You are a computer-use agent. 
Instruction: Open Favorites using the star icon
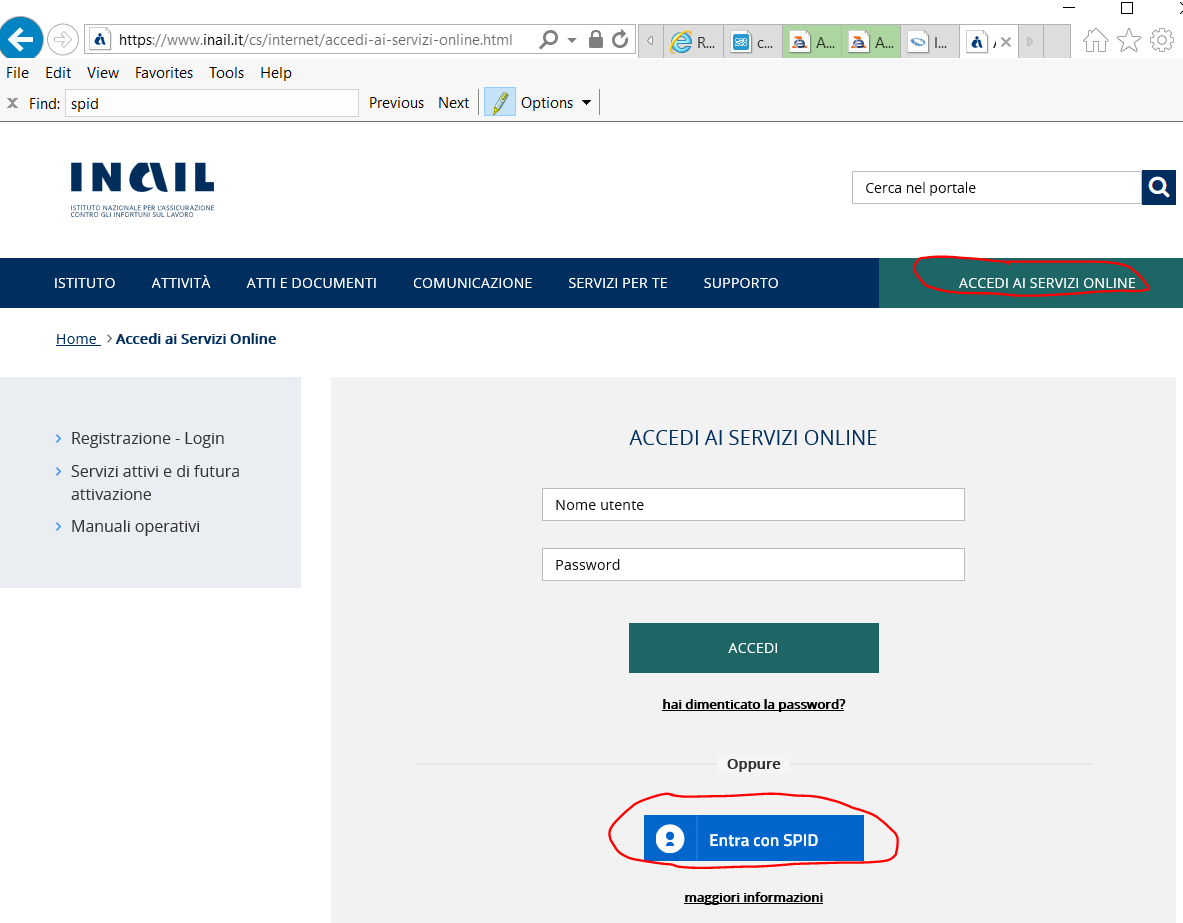point(1129,40)
